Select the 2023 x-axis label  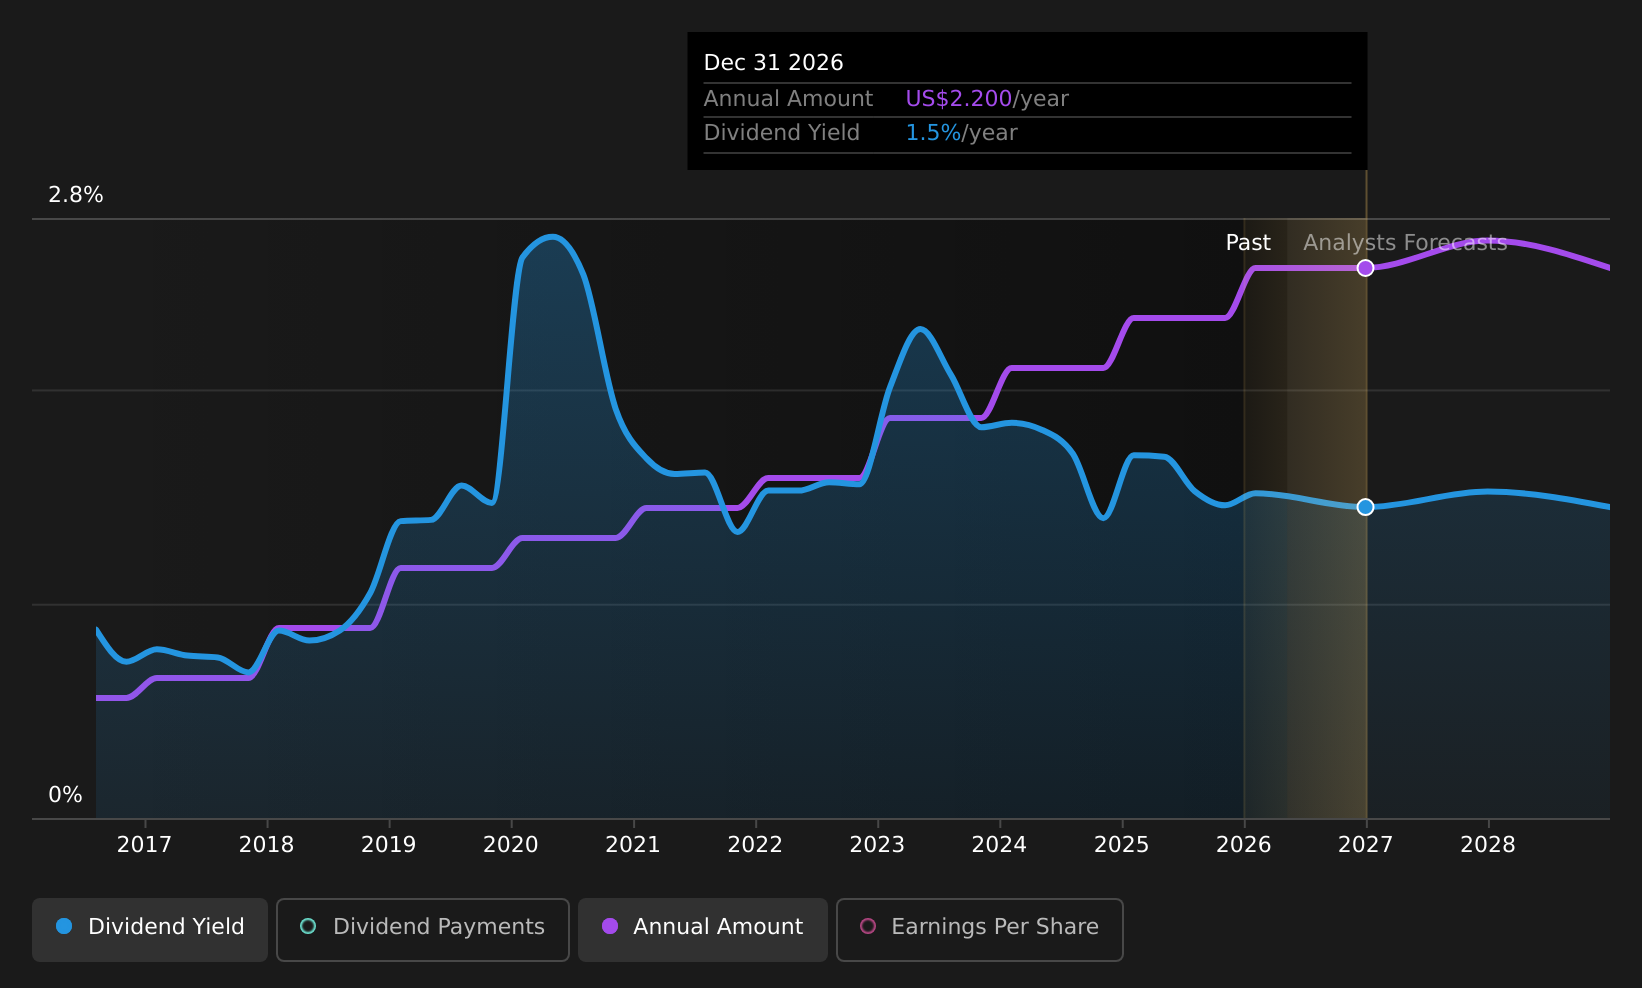[x=877, y=845]
